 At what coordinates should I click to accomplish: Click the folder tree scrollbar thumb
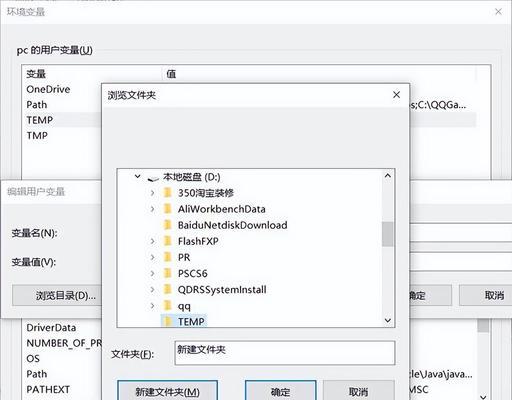click(387, 234)
